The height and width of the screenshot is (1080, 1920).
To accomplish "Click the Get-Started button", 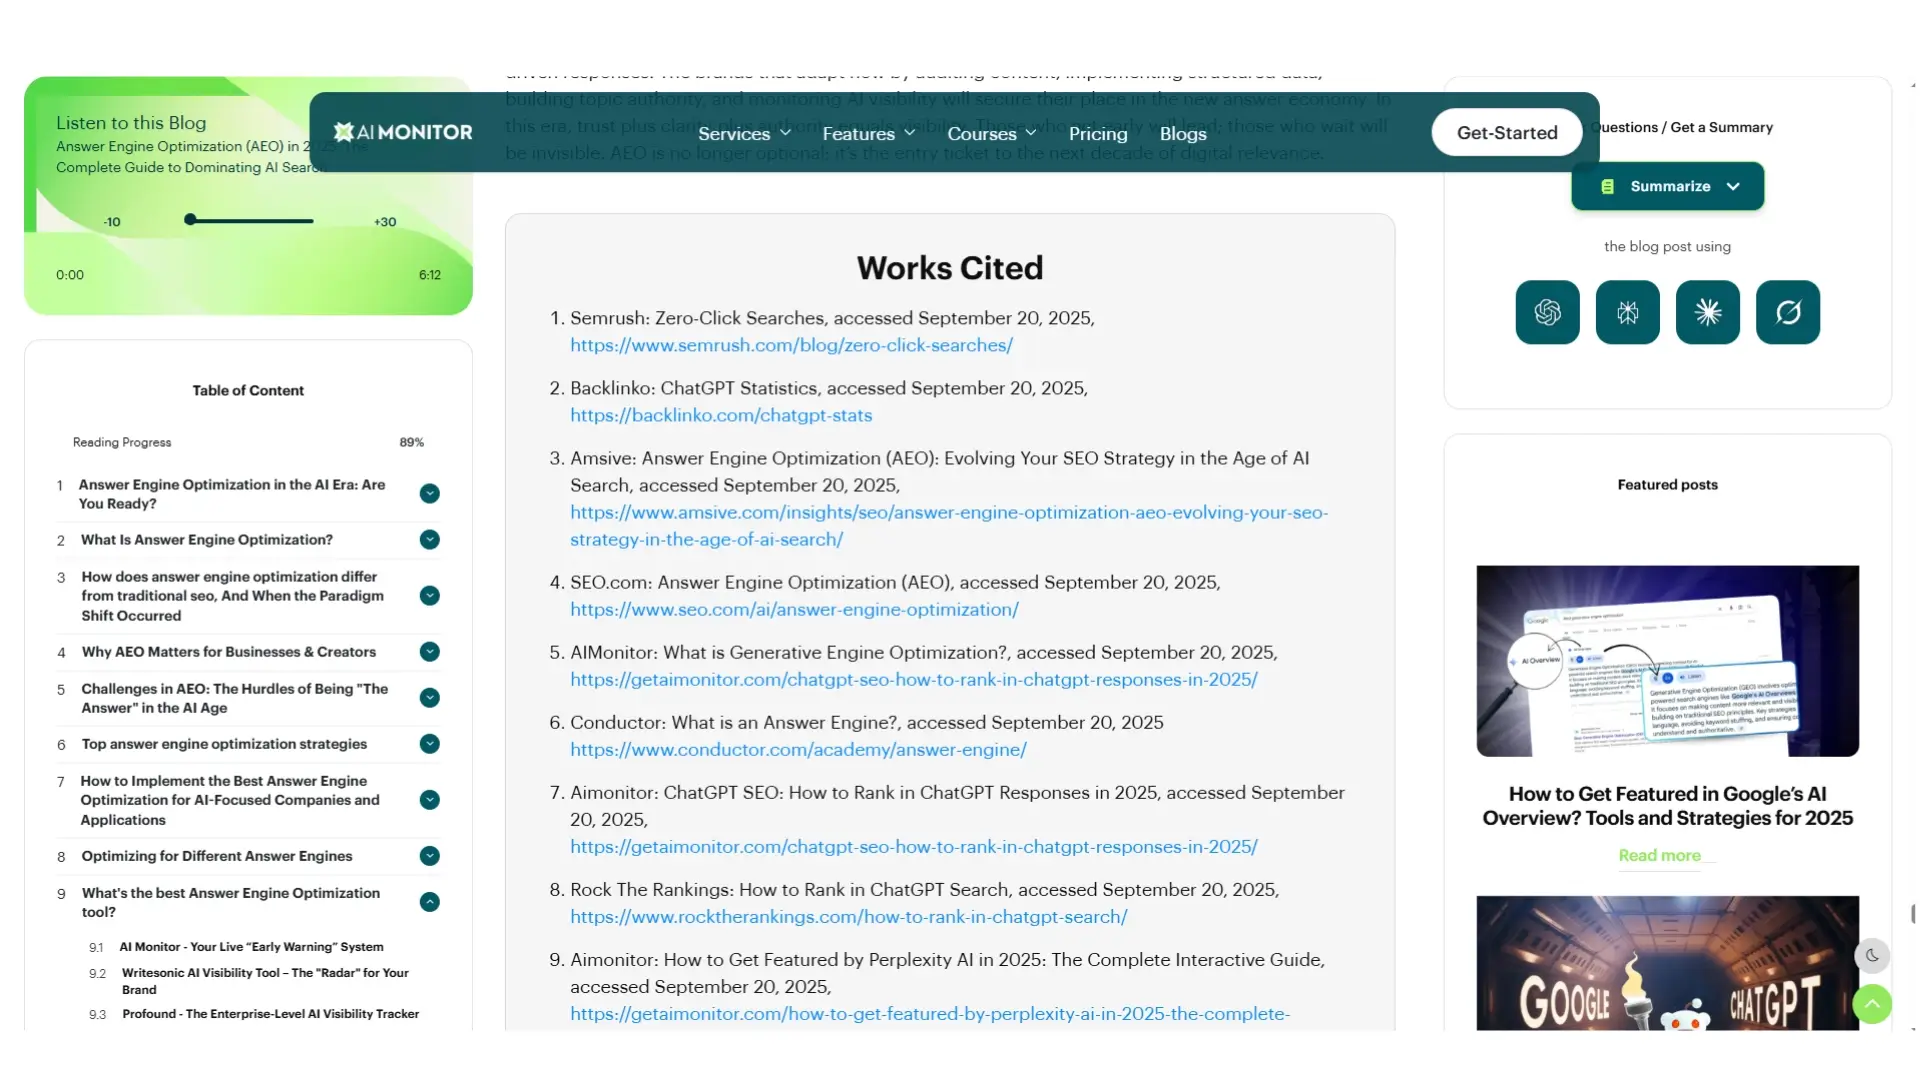I will [x=1506, y=132].
